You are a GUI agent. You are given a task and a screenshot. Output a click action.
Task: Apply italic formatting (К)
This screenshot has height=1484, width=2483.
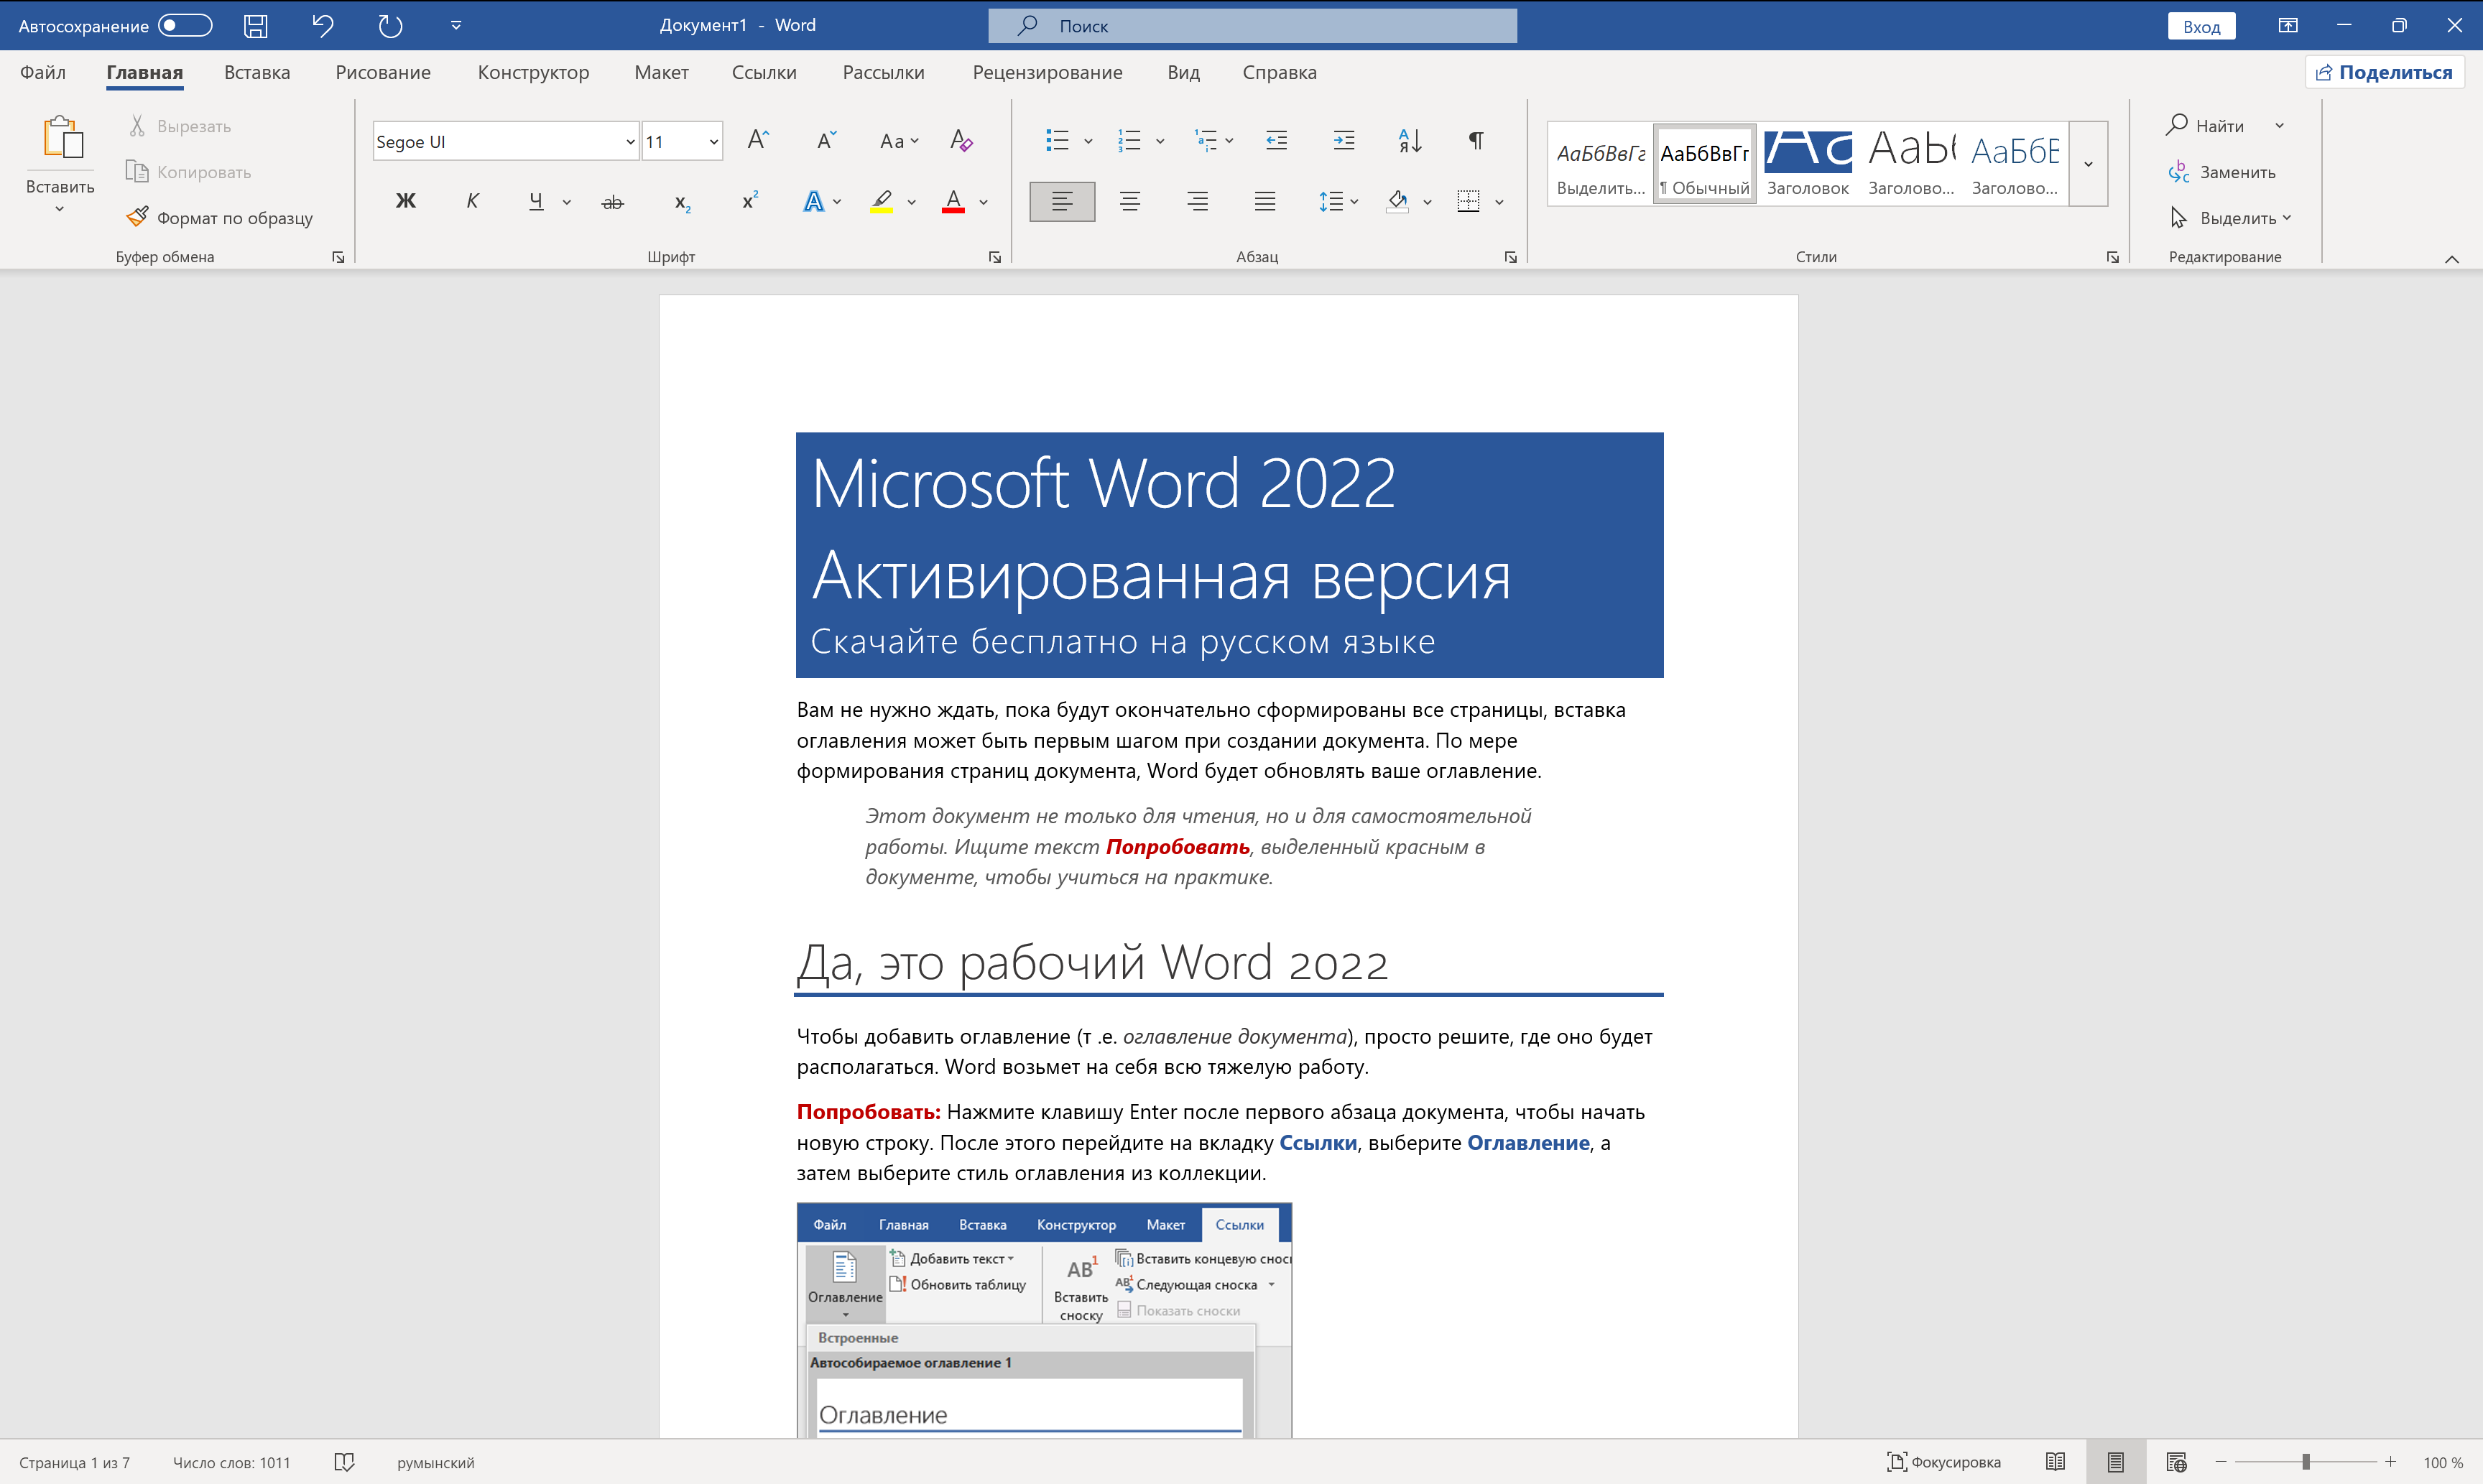pyautogui.click(x=472, y=201)
